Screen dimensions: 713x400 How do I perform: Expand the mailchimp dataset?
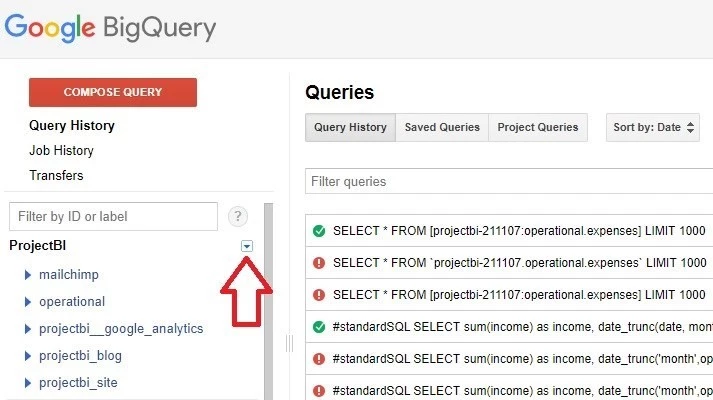(x=28, y=275)
